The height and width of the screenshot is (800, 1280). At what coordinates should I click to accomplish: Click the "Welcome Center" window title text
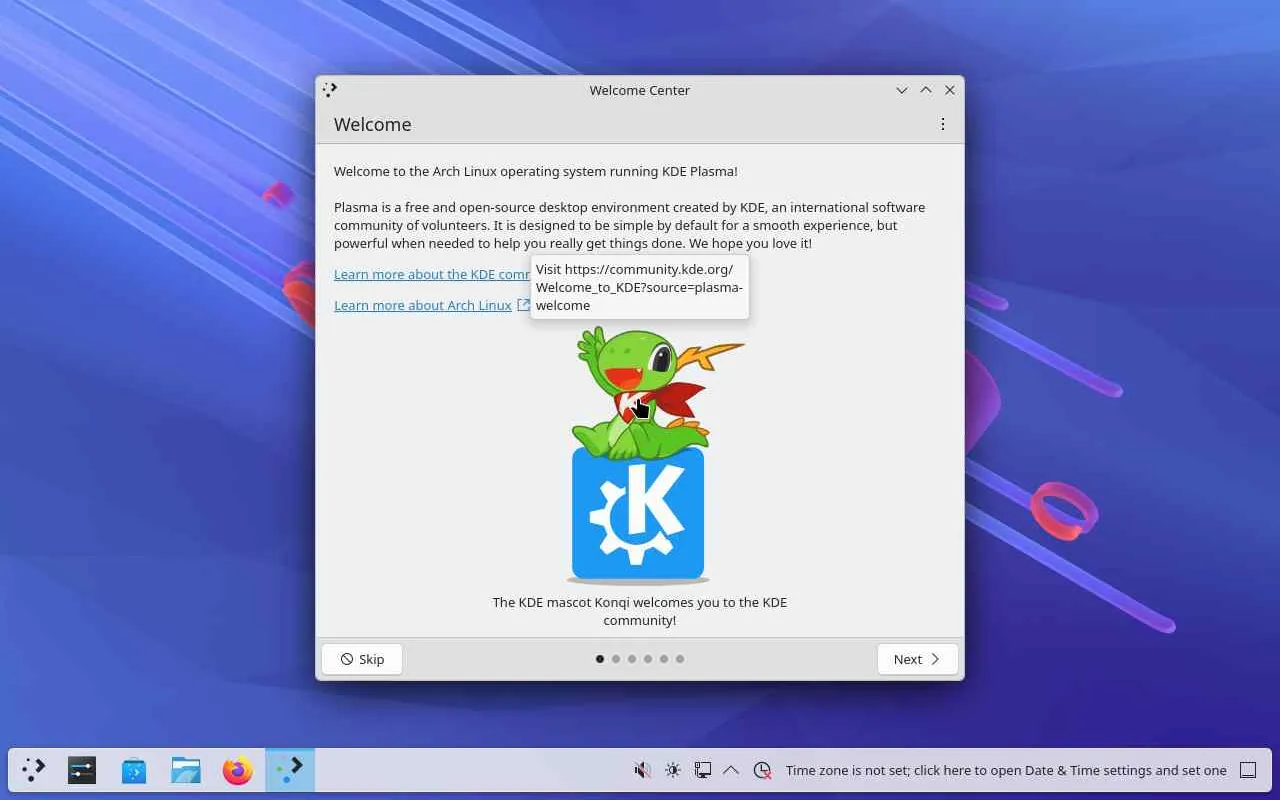pos(640,90)
